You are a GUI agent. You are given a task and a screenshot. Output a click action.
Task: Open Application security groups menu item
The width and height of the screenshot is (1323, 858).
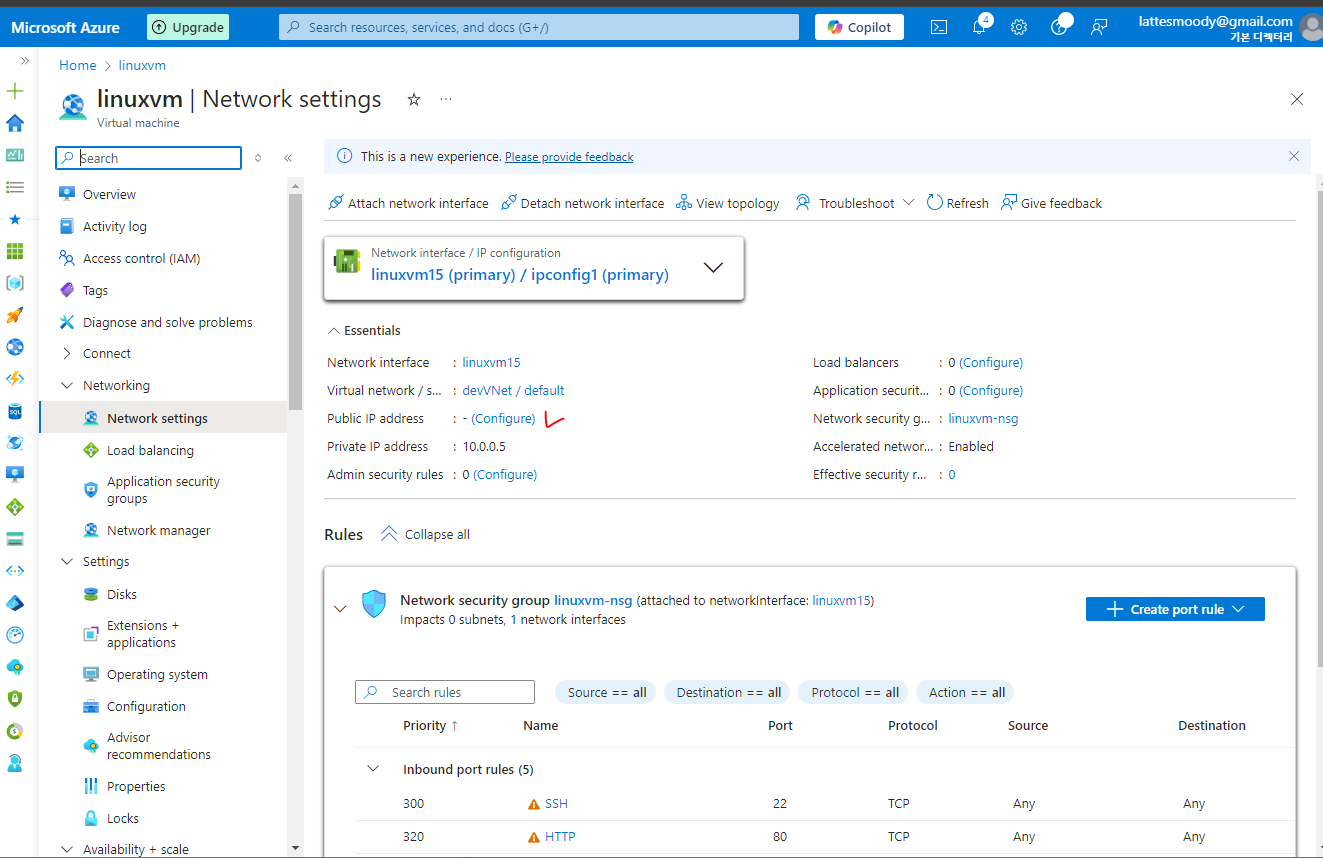[x=163, y=490]
